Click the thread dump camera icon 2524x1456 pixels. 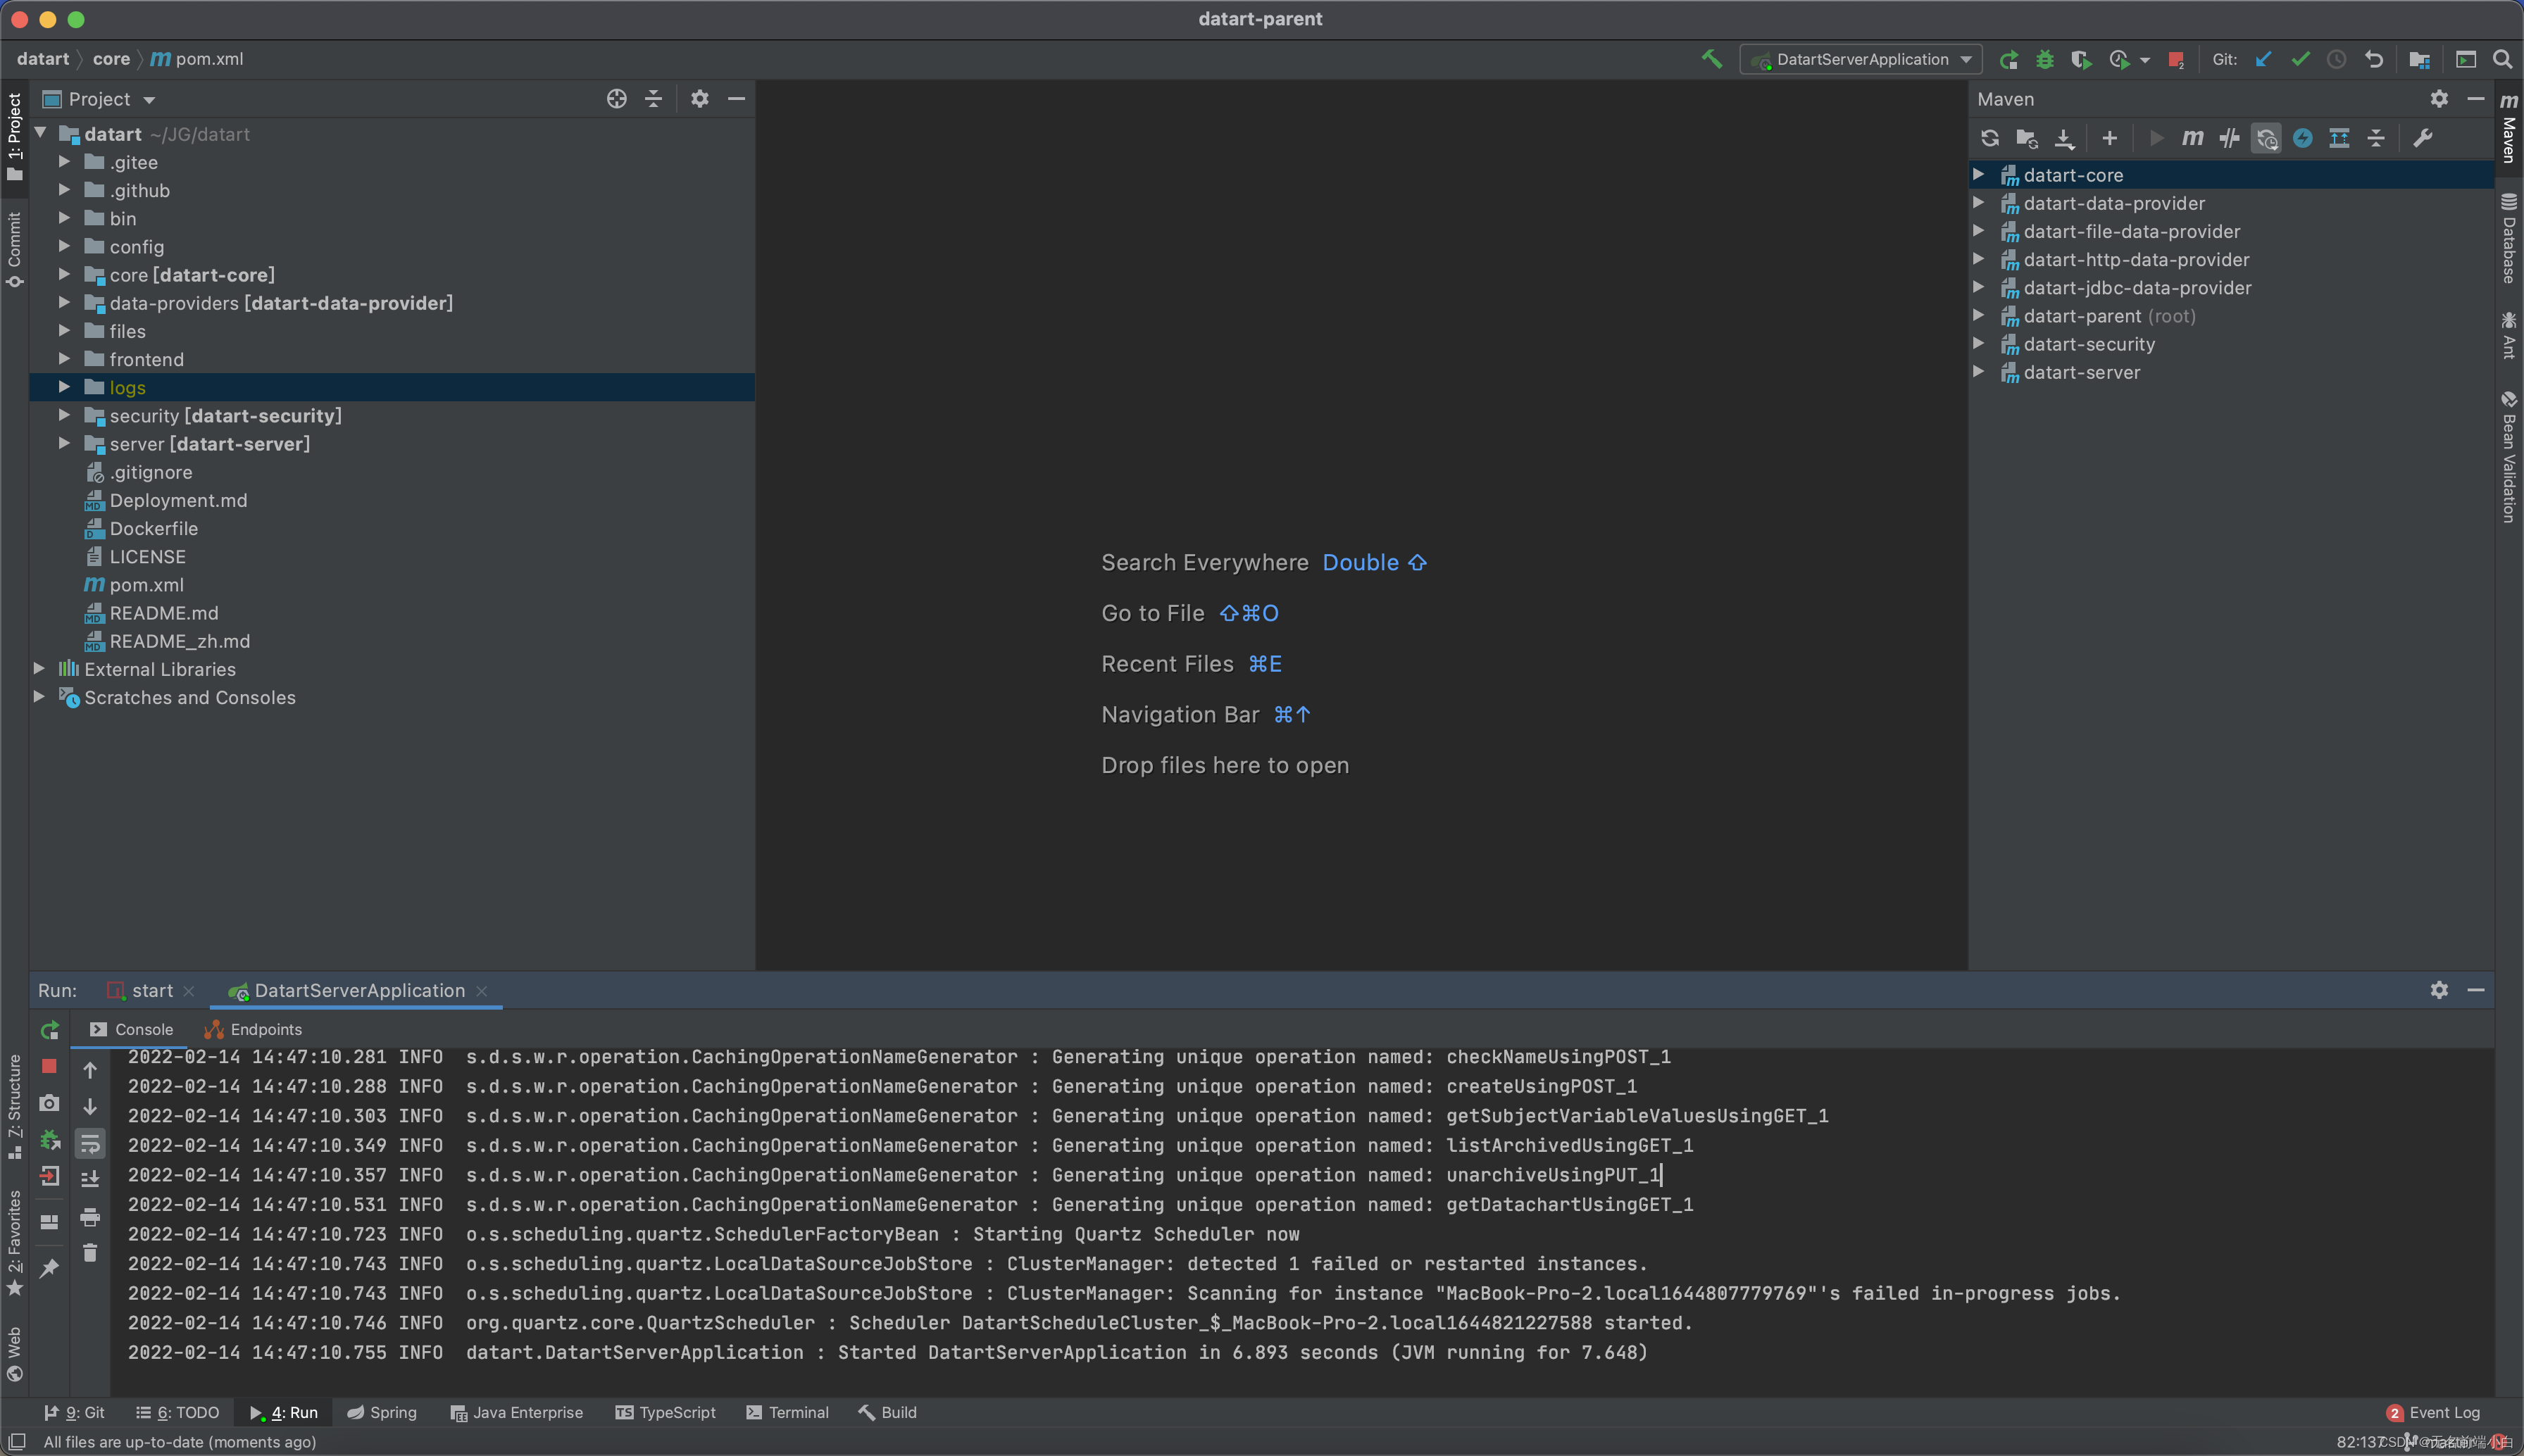[x=49, y=1103]
